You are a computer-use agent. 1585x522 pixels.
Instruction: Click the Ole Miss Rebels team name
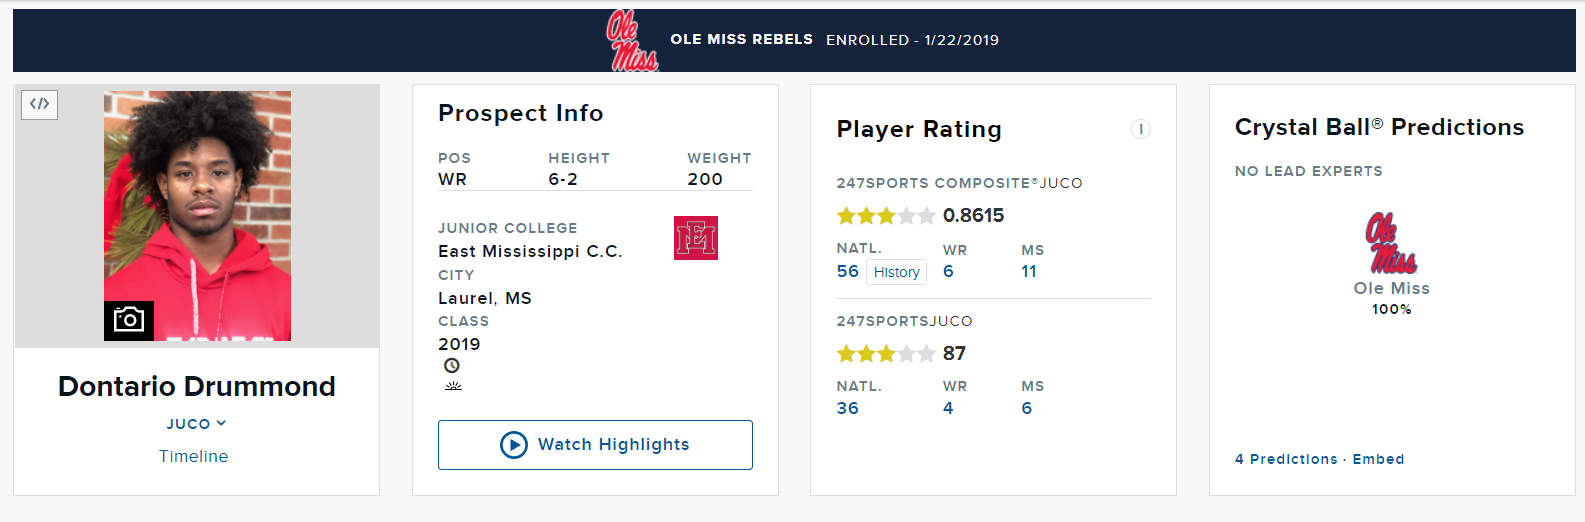741,40
